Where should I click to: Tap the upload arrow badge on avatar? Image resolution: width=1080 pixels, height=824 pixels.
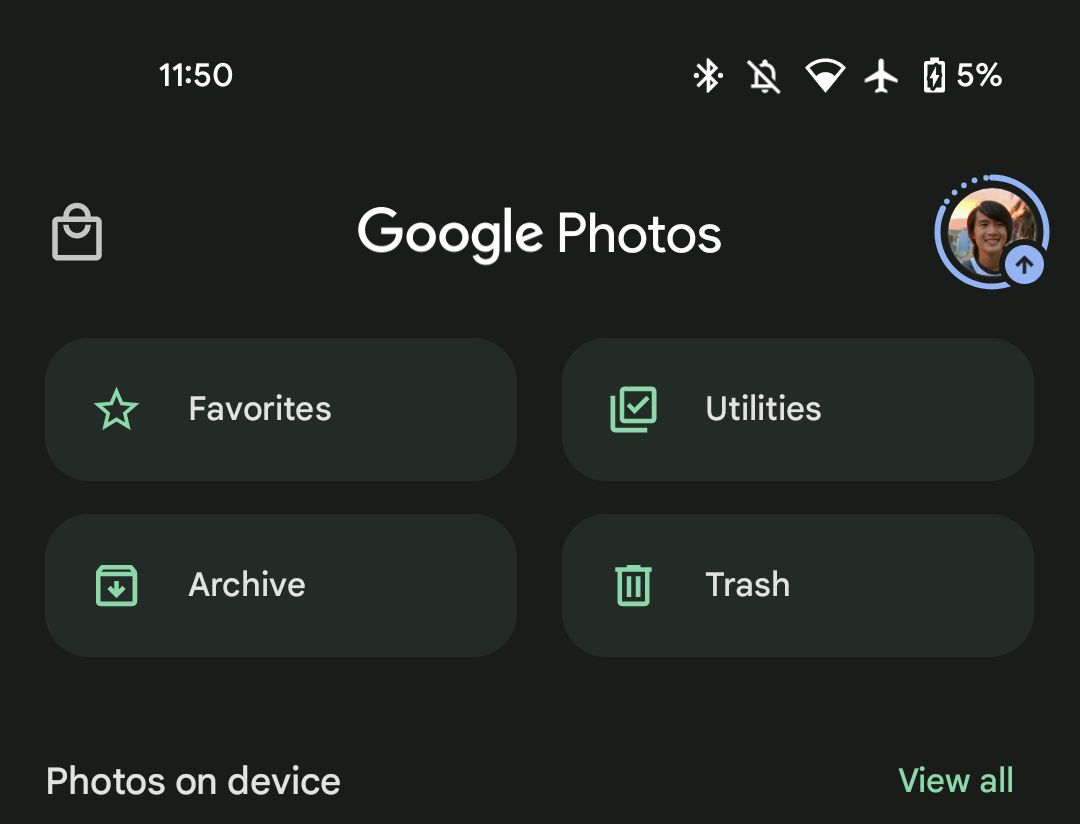click(x=1024, y=266)
